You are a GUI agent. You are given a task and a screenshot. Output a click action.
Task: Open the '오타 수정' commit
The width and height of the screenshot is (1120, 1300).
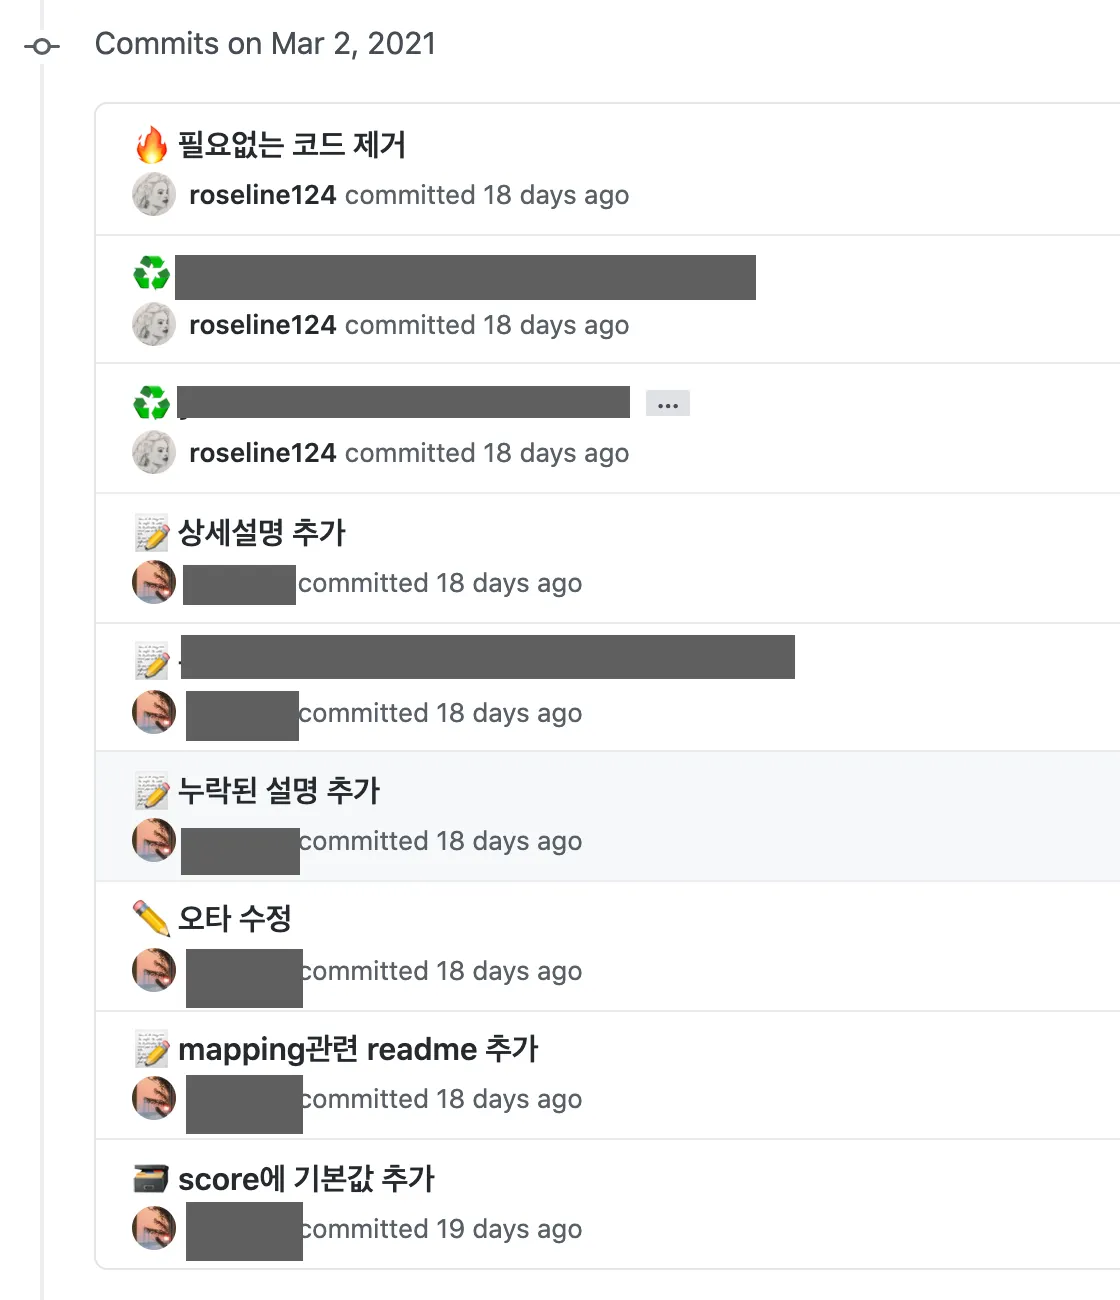point(235,919)
